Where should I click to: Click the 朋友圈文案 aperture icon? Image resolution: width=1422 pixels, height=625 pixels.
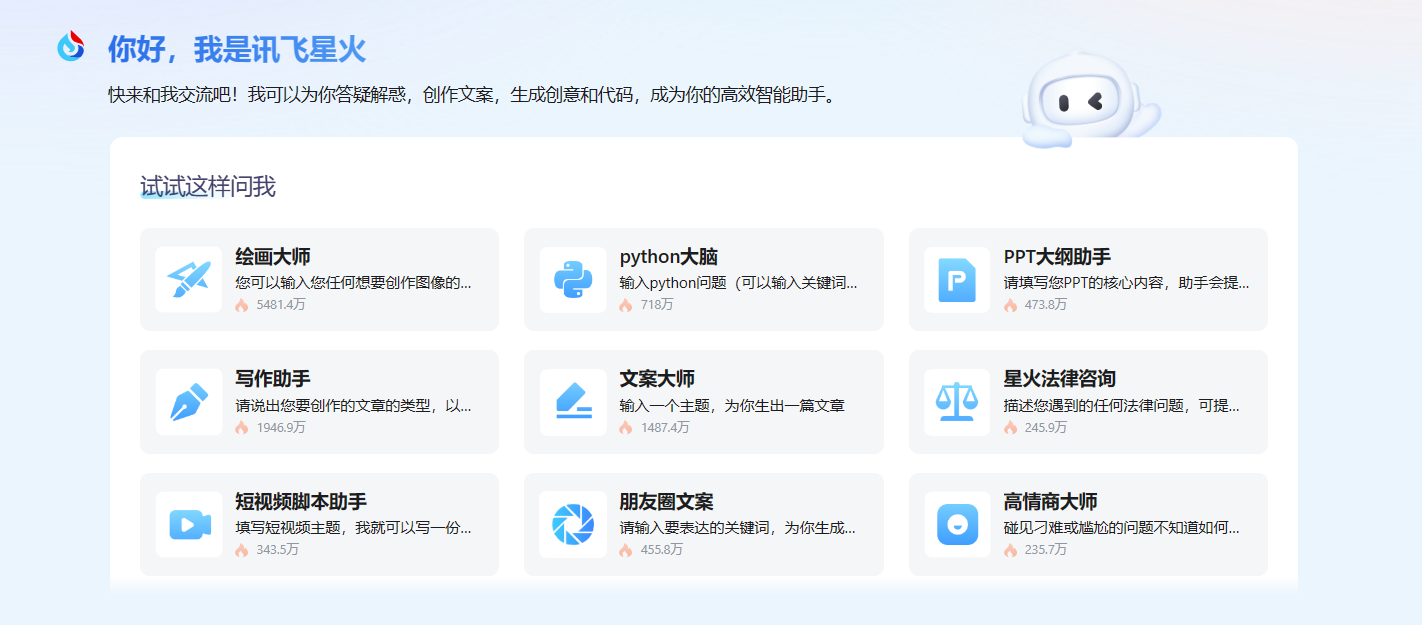point(573,525)
